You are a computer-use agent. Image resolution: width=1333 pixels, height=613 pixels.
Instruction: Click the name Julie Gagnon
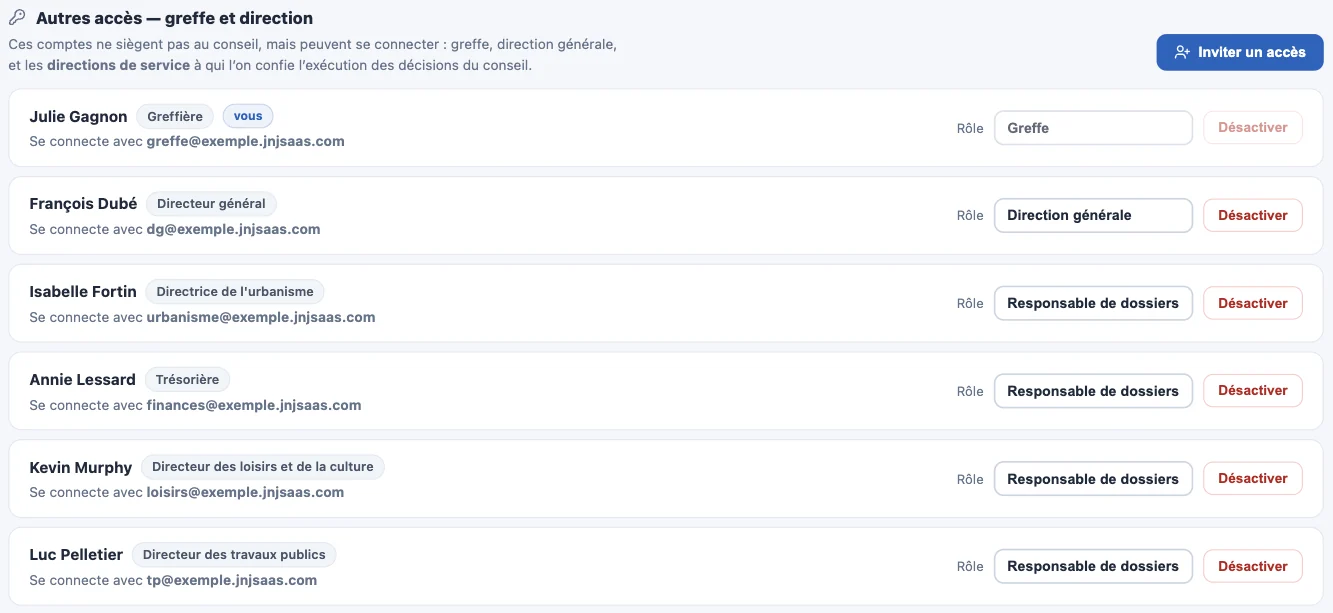(x=79, y=117)
